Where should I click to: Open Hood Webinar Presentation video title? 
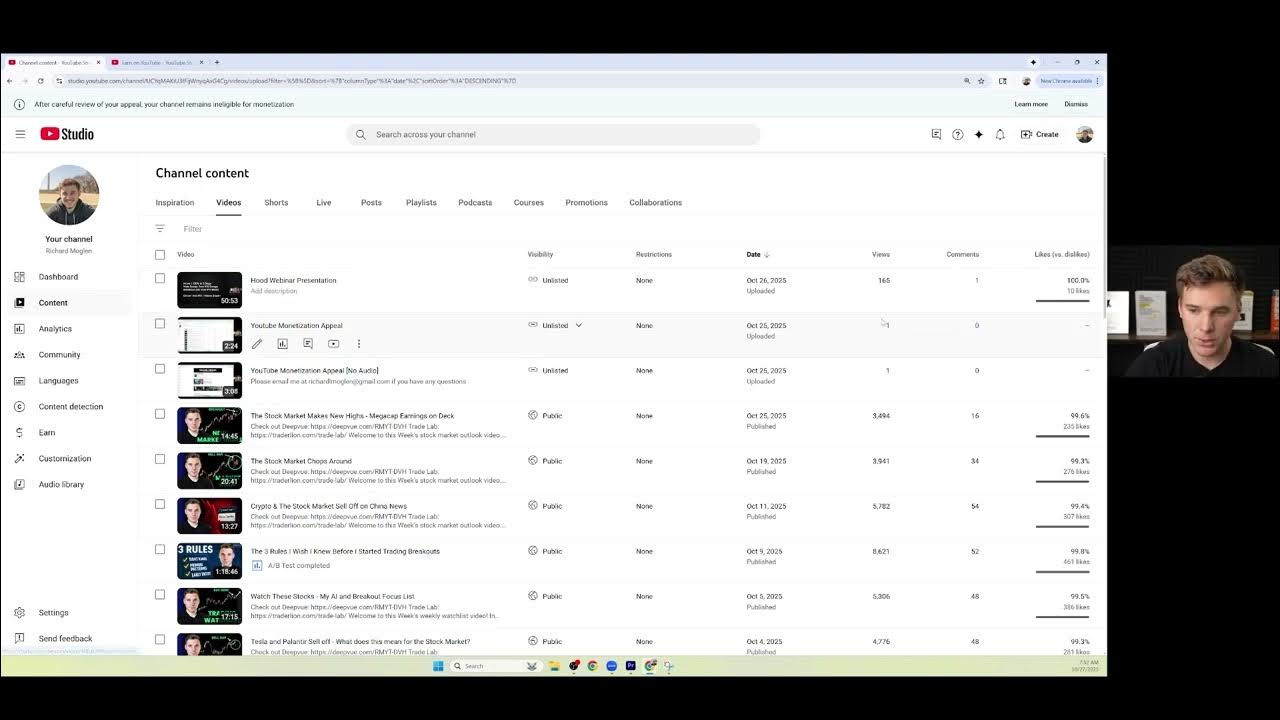tap(293, 281)
